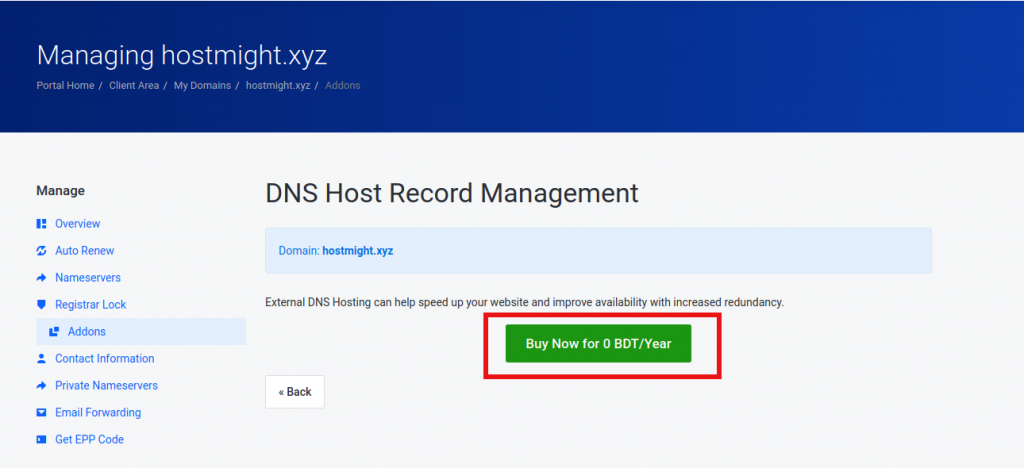
Task: Click the Email Forwarding envelope icon
Action: point(41,413)
